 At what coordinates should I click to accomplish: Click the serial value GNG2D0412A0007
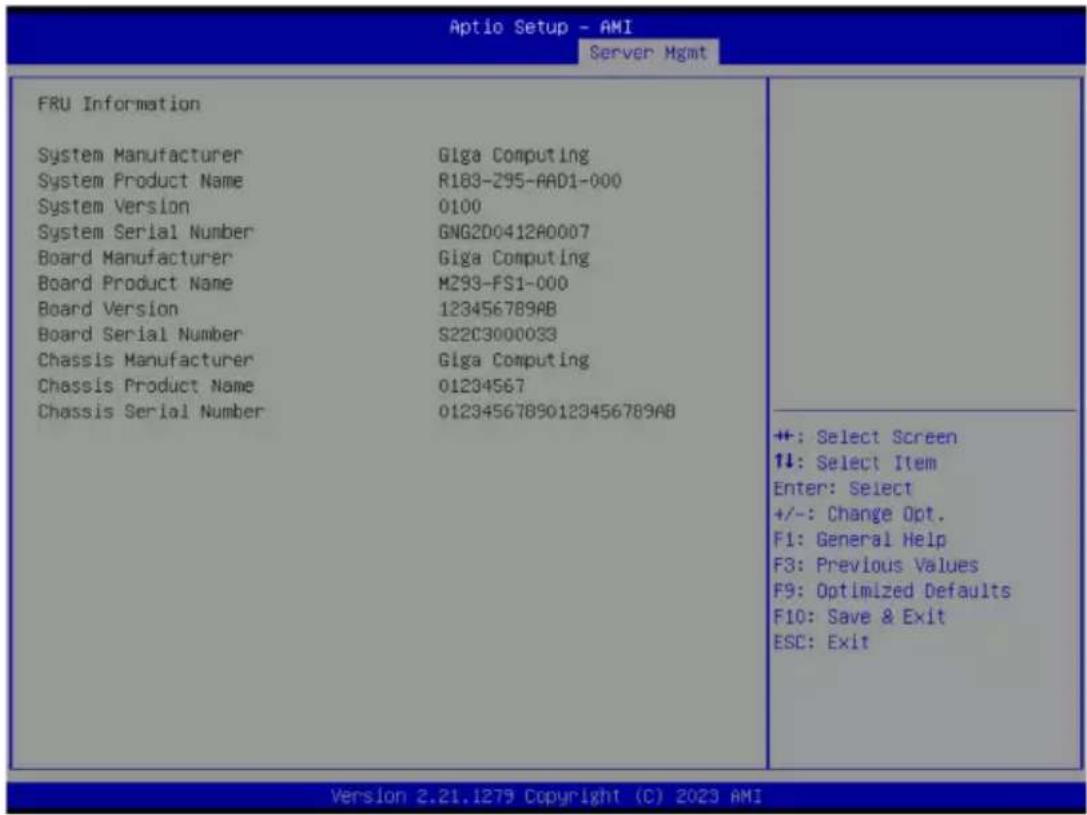click(x=514, y=231)
